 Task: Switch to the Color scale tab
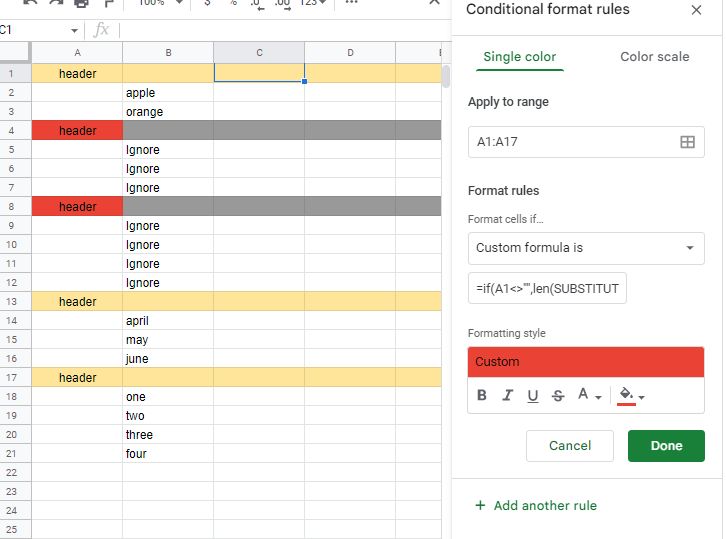(x=654, y=57)
